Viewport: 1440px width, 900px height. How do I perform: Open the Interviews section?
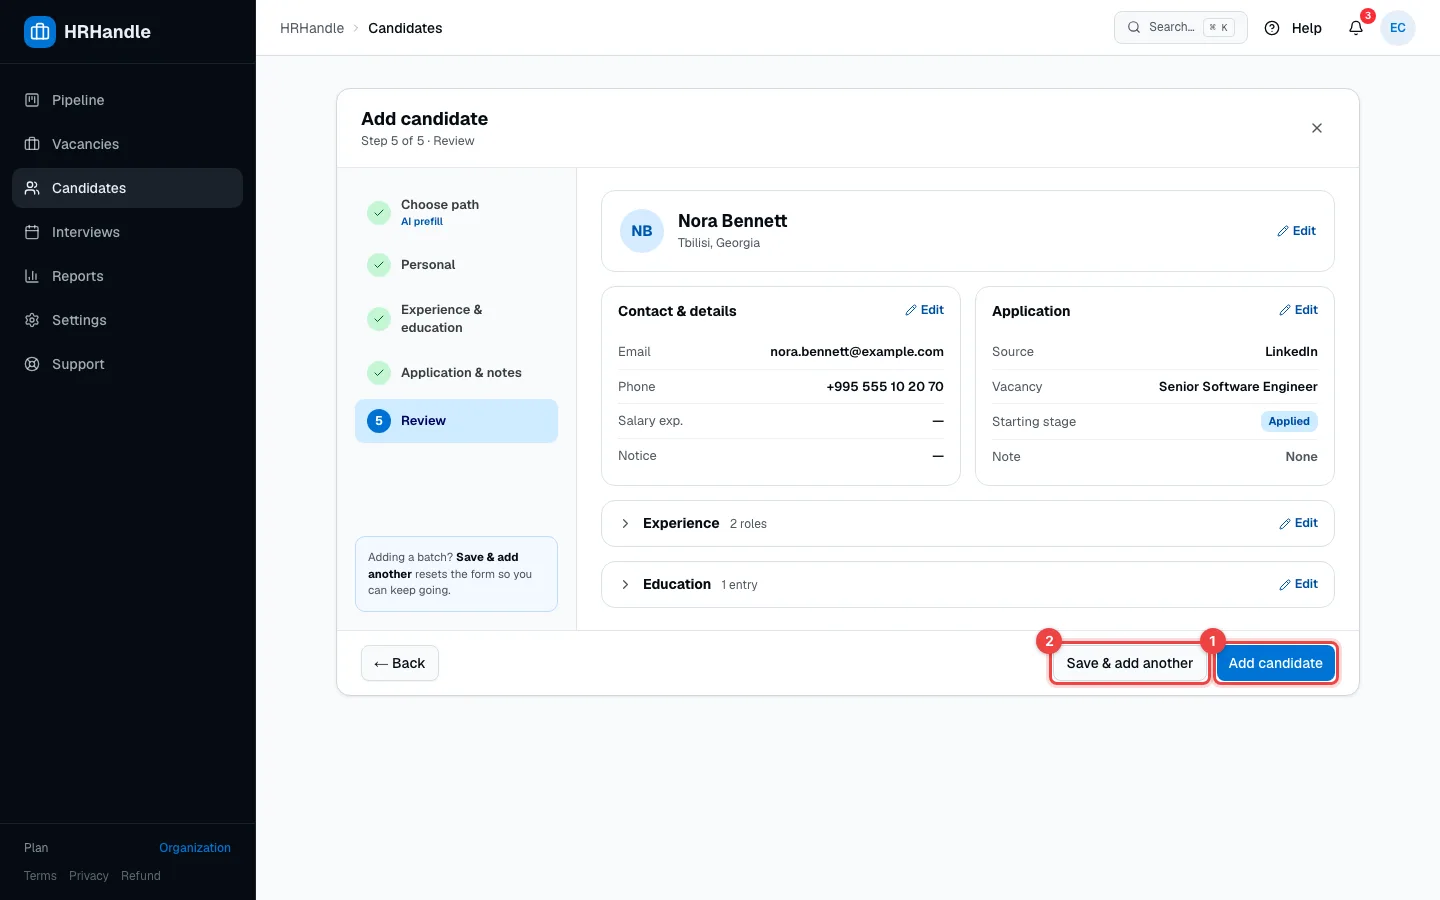[127, 232]
